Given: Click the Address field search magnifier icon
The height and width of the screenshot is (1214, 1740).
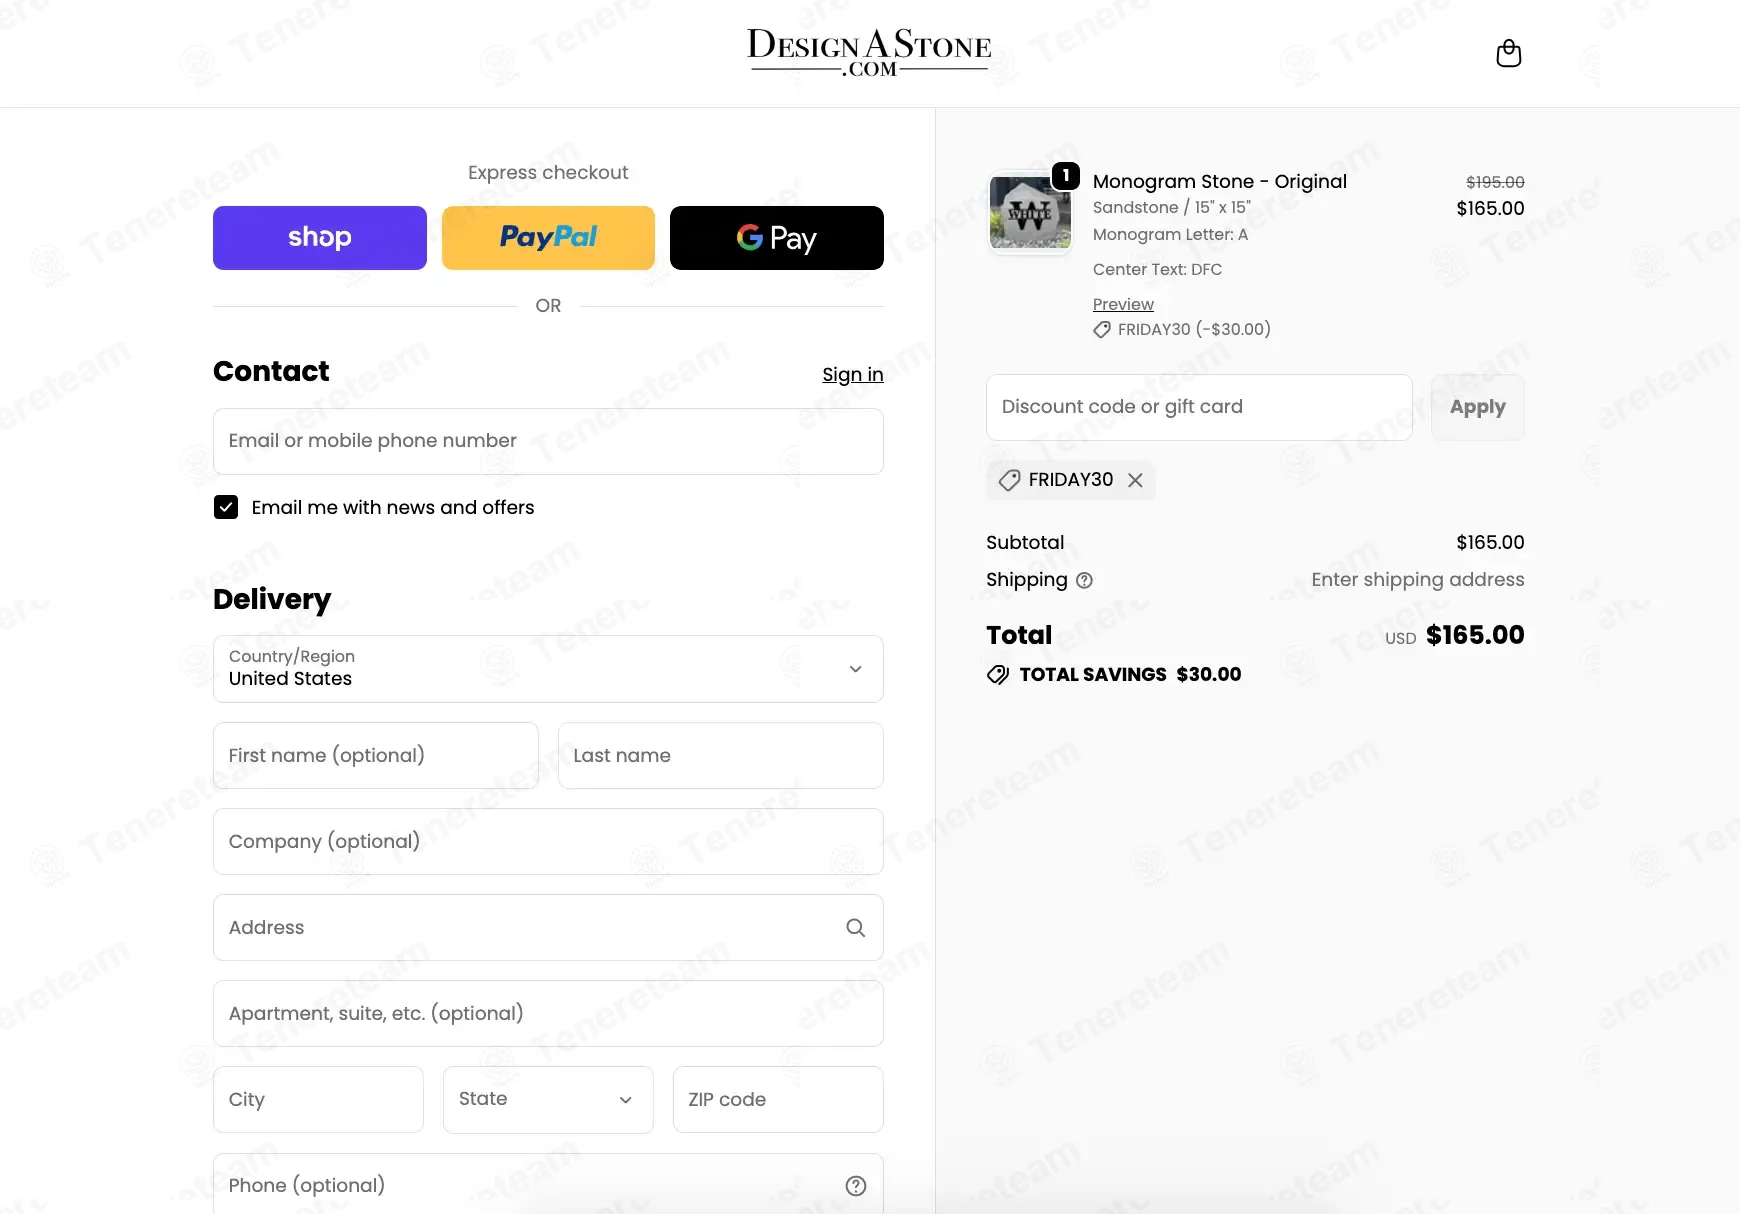Looking at the screenshot, I should [x=855, y=928].
